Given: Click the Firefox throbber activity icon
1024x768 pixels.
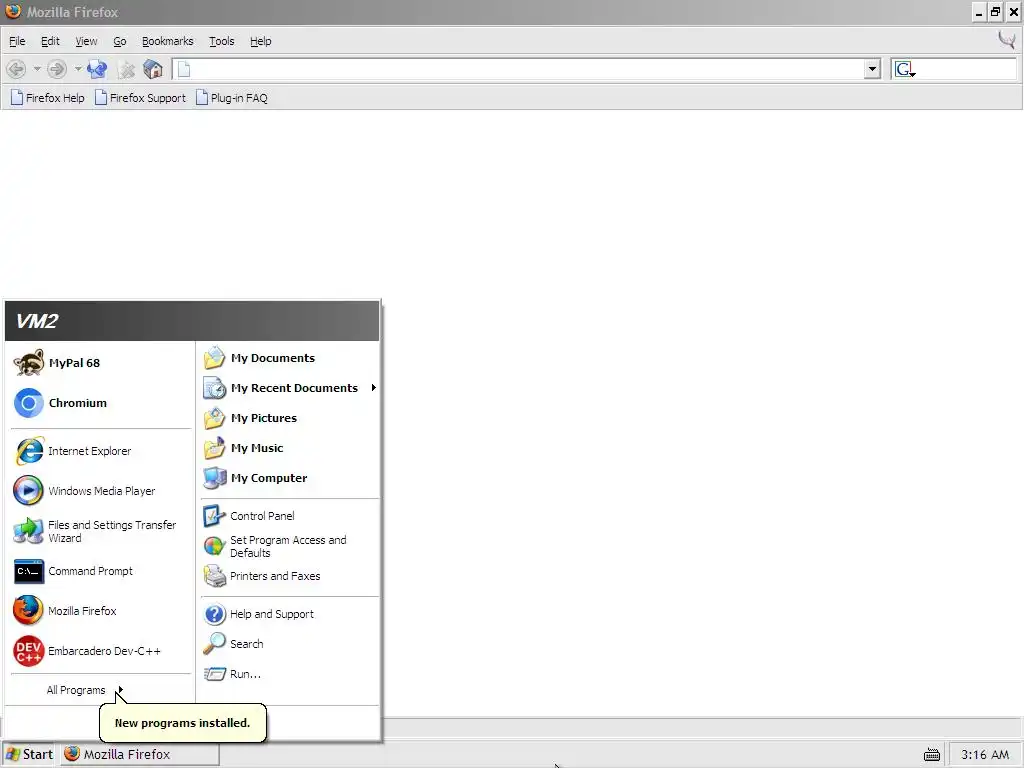Looking at the screenshot, I should [x=1007, y=40].
